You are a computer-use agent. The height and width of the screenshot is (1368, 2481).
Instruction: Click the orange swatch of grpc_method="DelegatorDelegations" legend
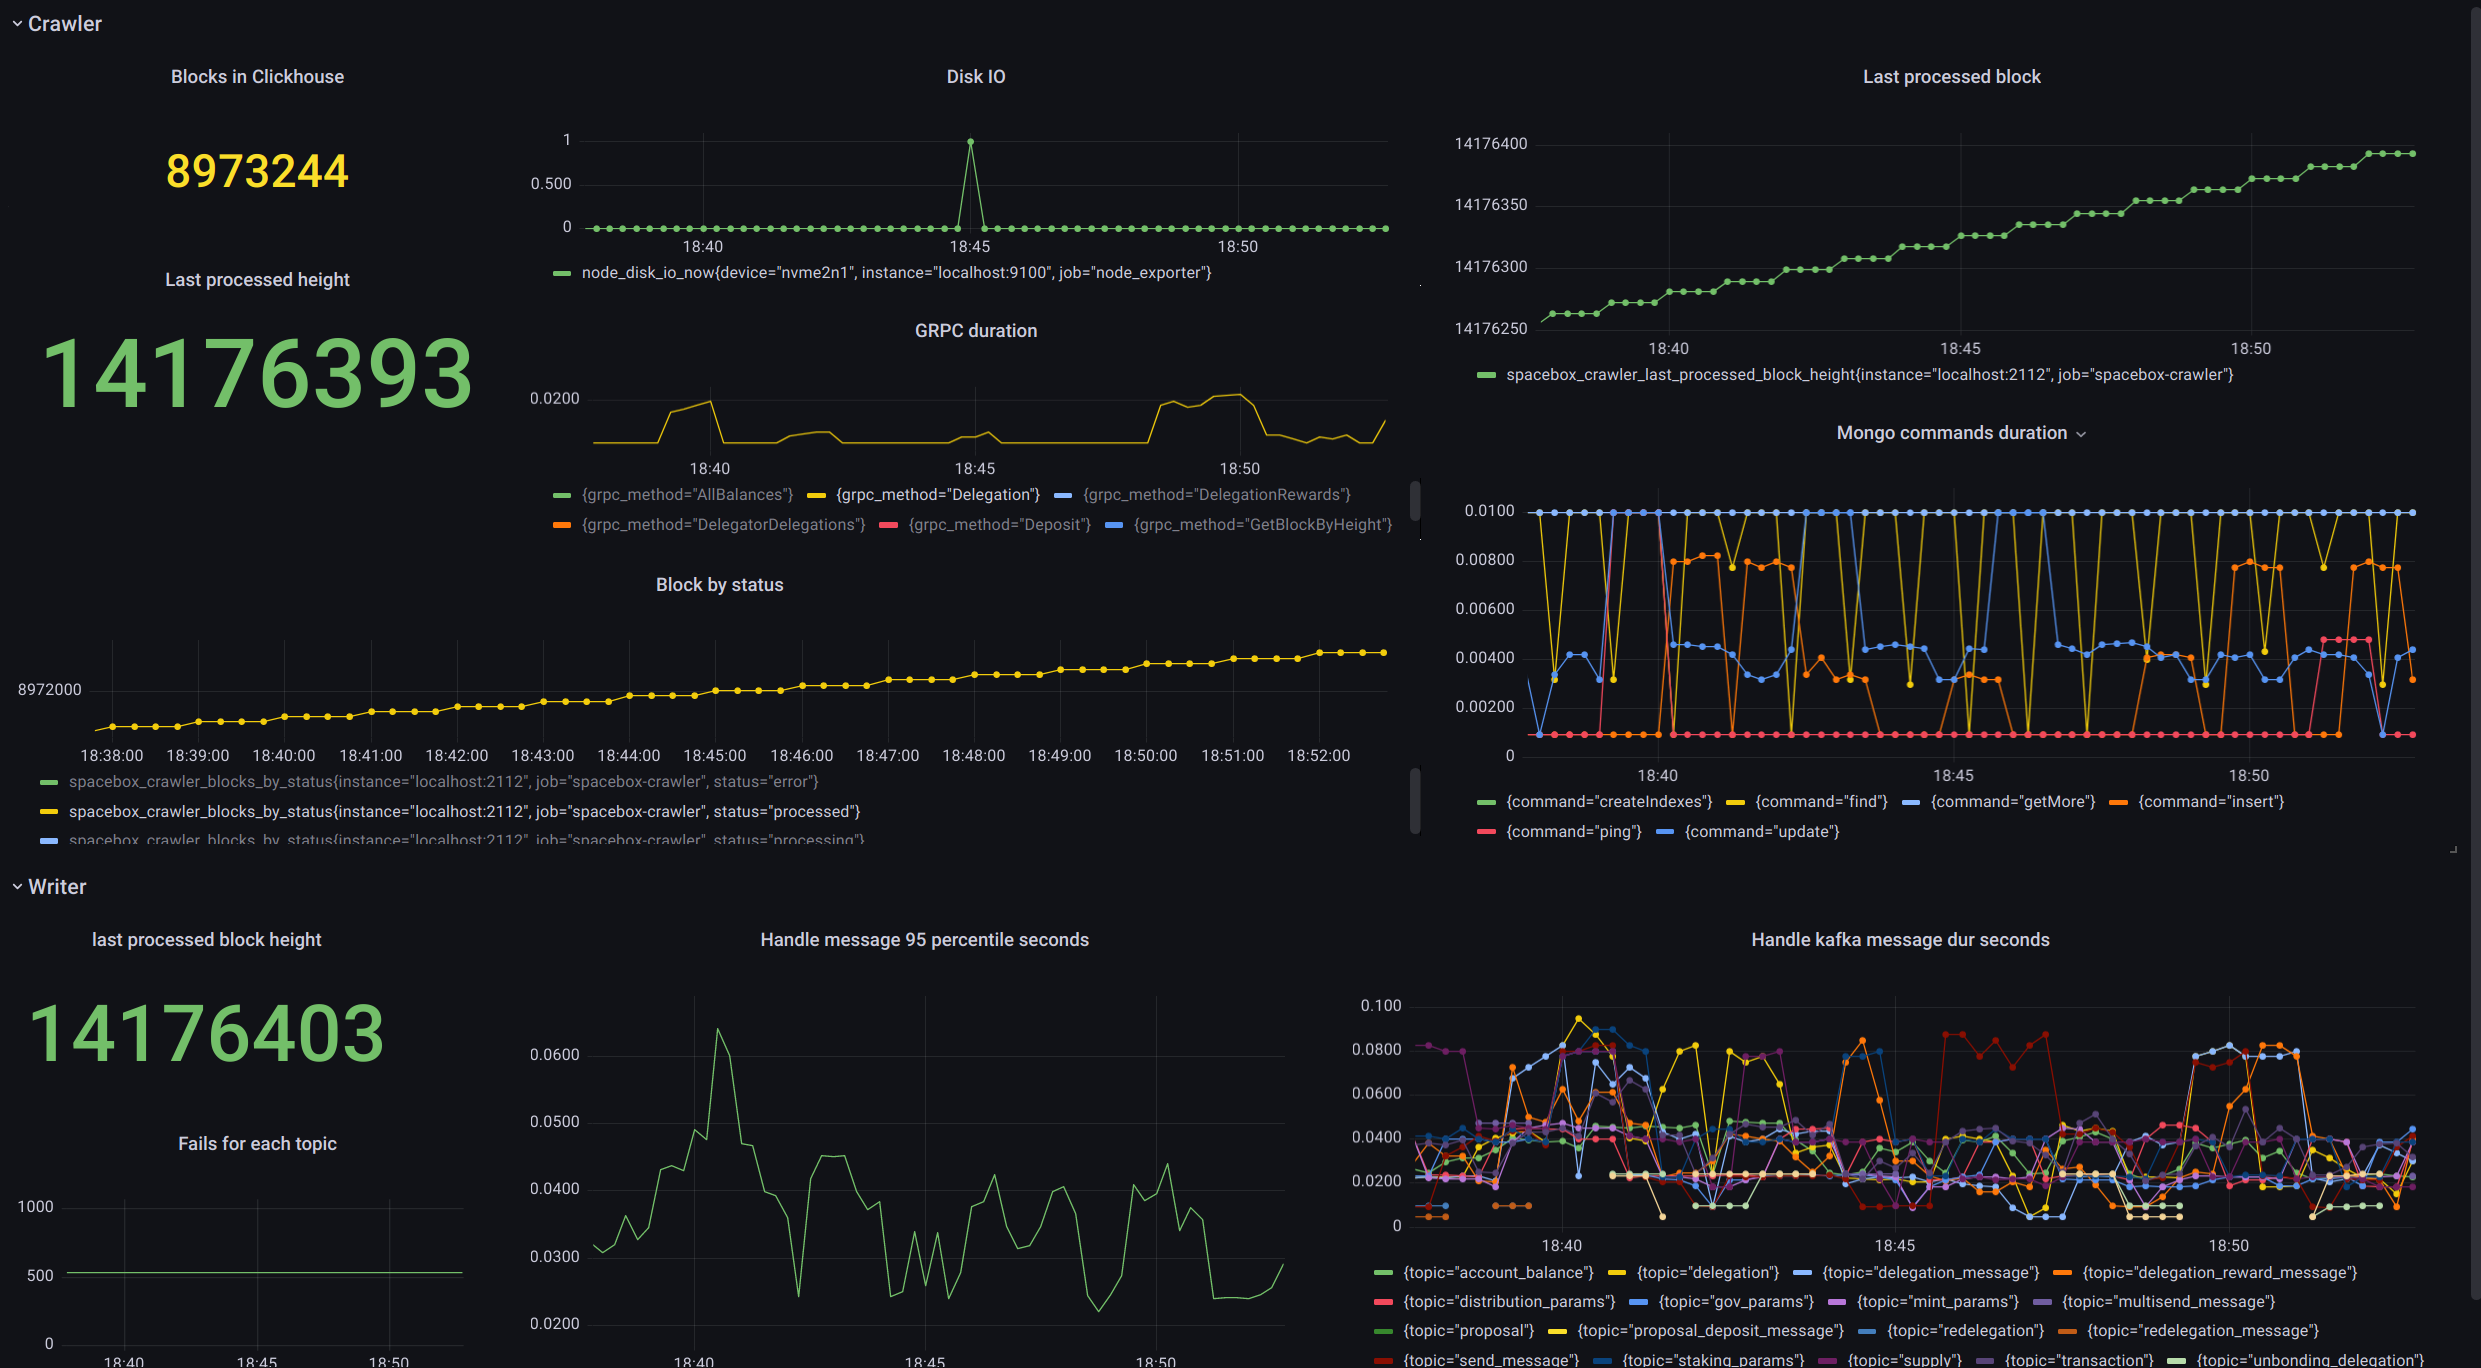562,525
